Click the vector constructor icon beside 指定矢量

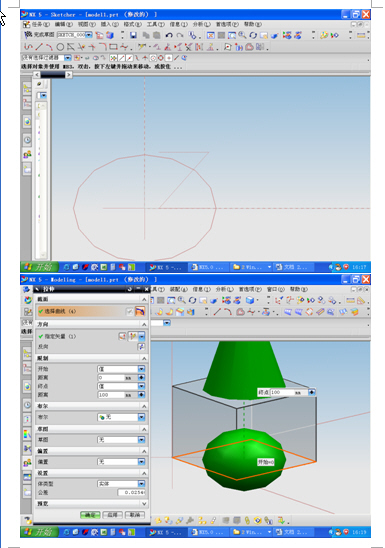click(x=122, y=337)
